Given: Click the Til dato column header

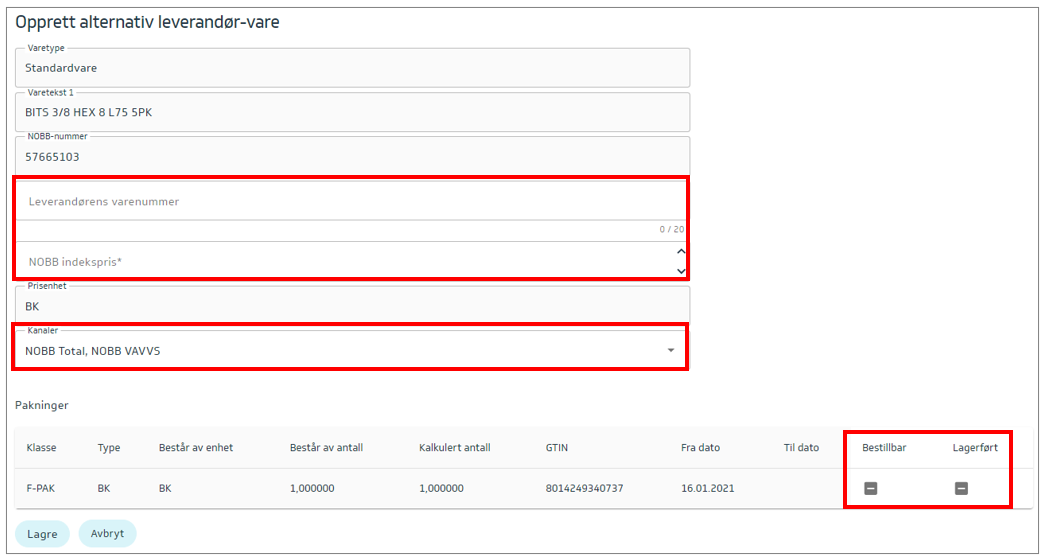Looking at the screenshot, I should pos(801,448).
